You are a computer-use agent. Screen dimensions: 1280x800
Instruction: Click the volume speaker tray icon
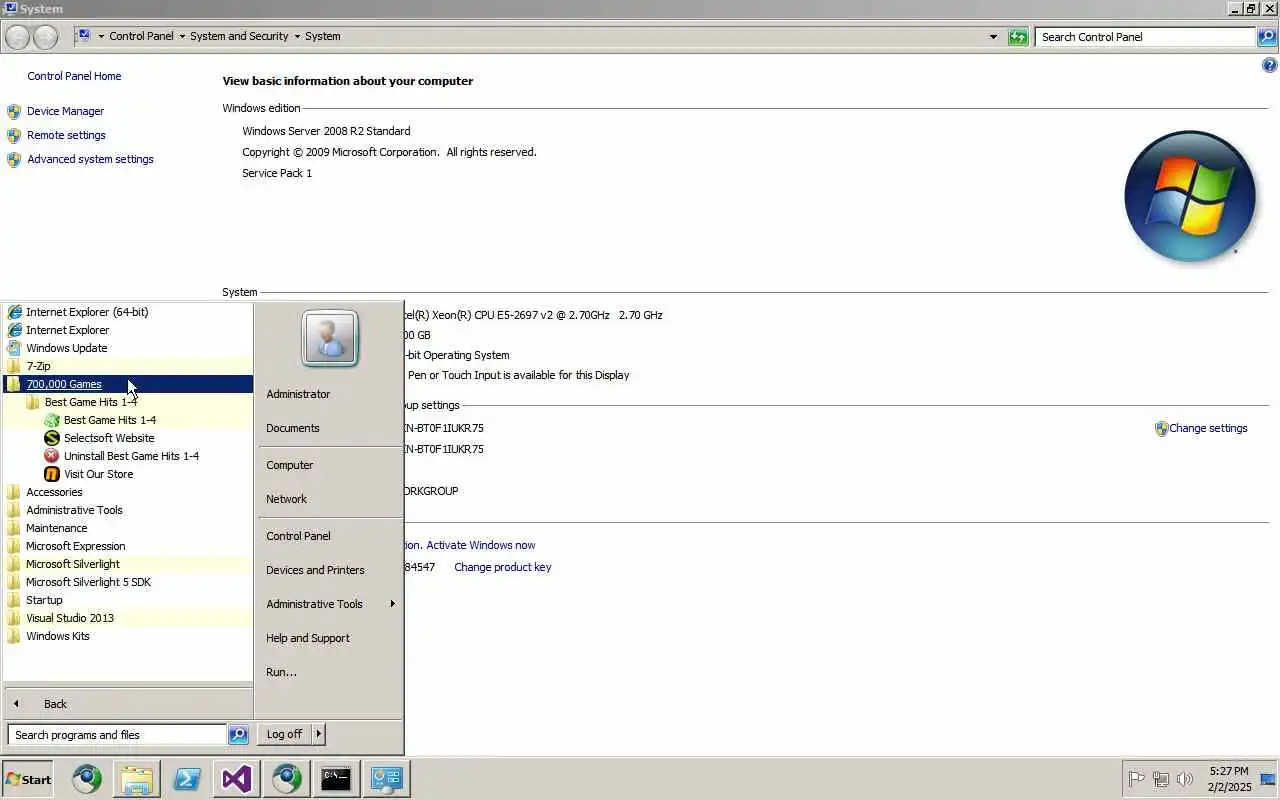coord(1185,779)
